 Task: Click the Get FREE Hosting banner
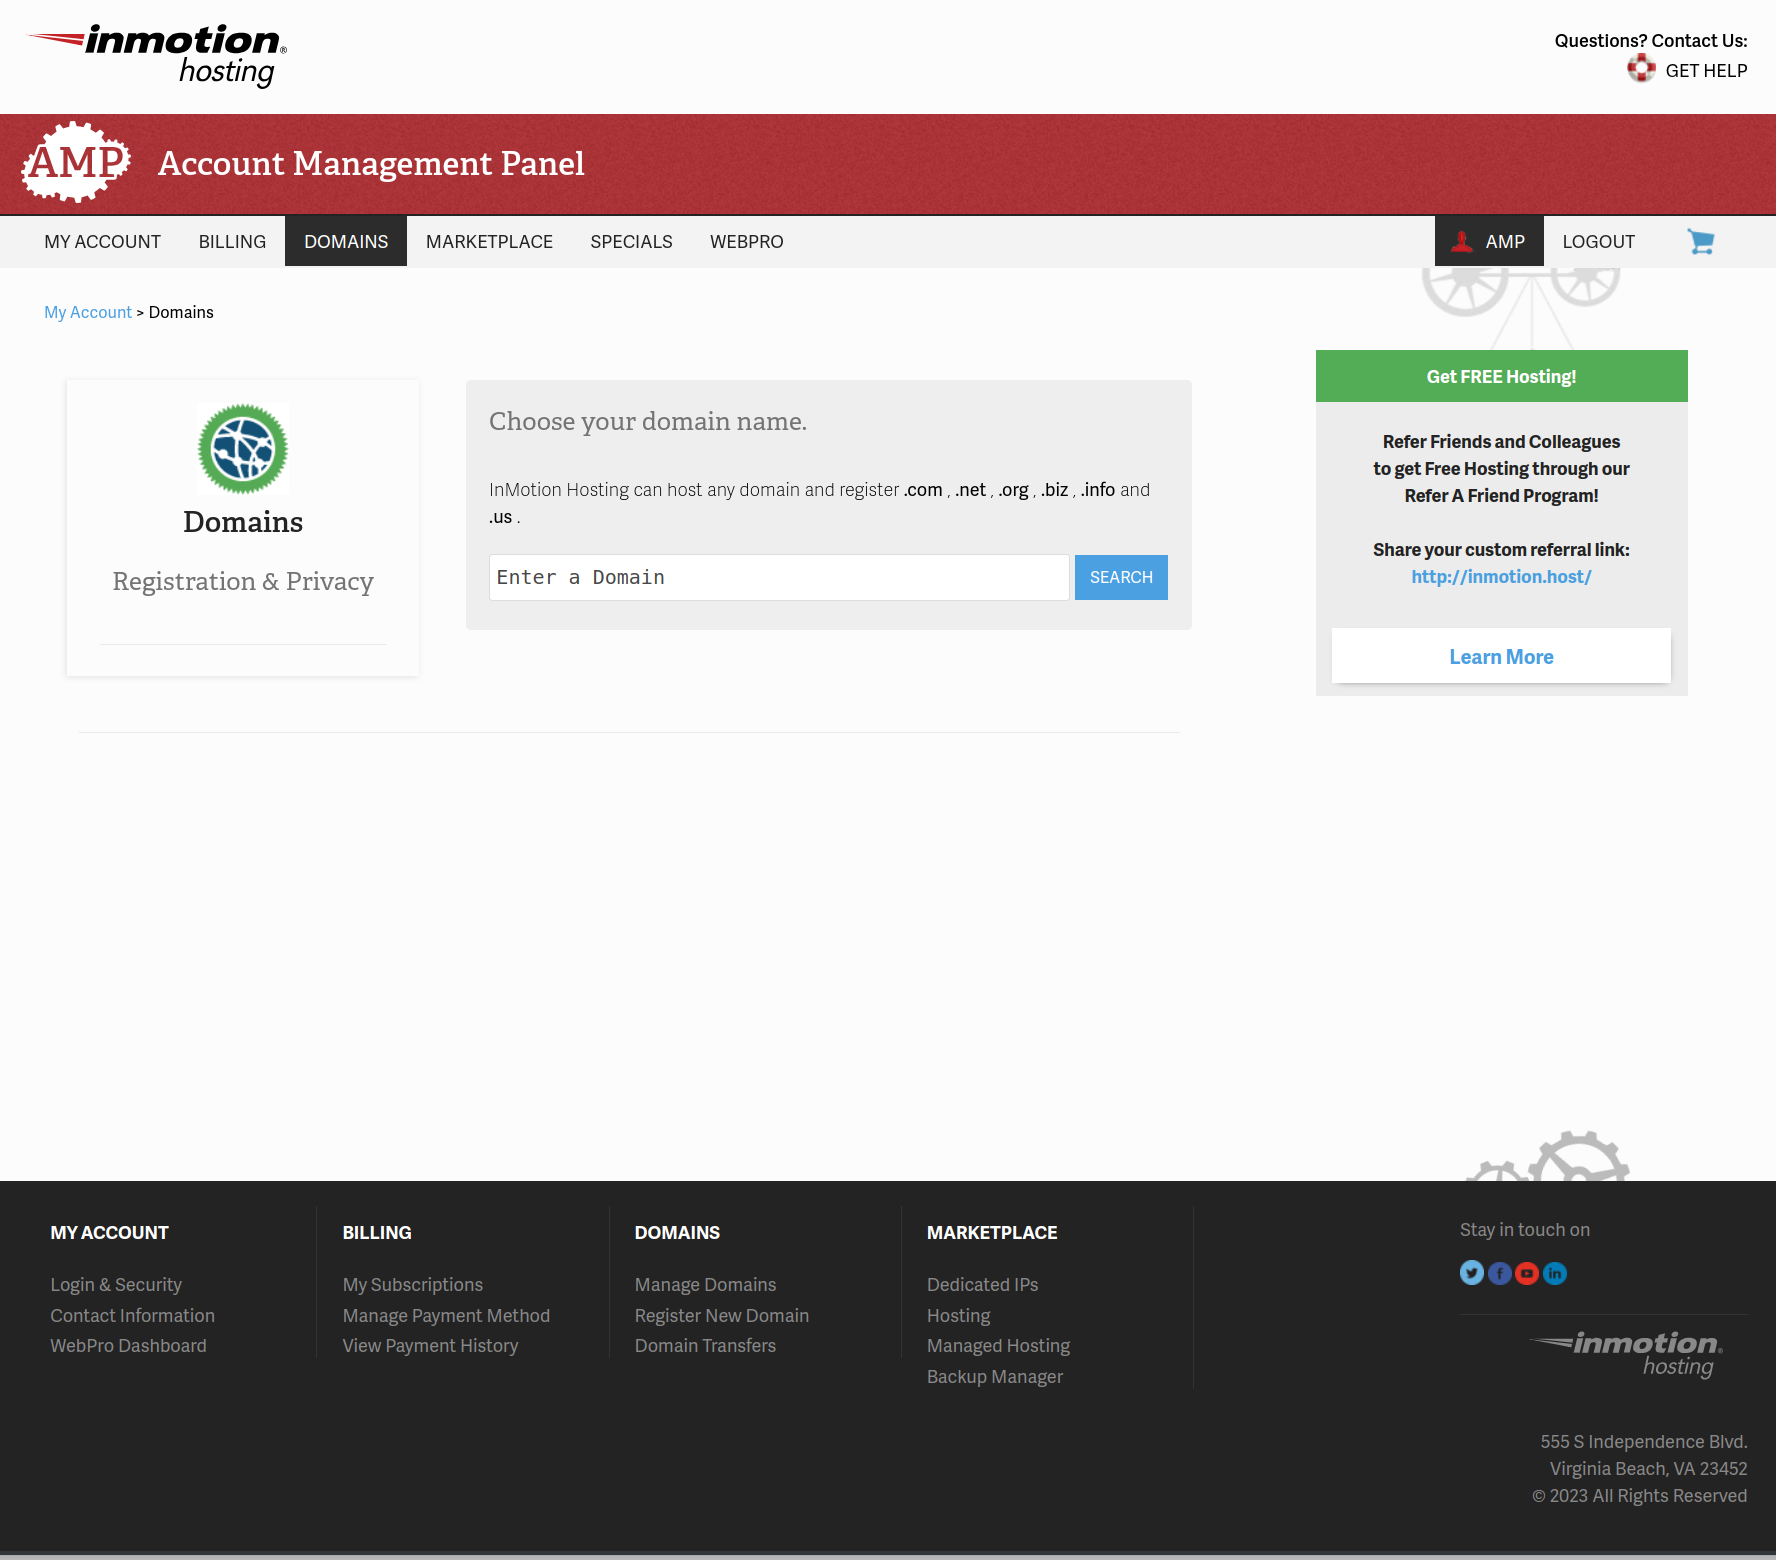point(1501,376)
